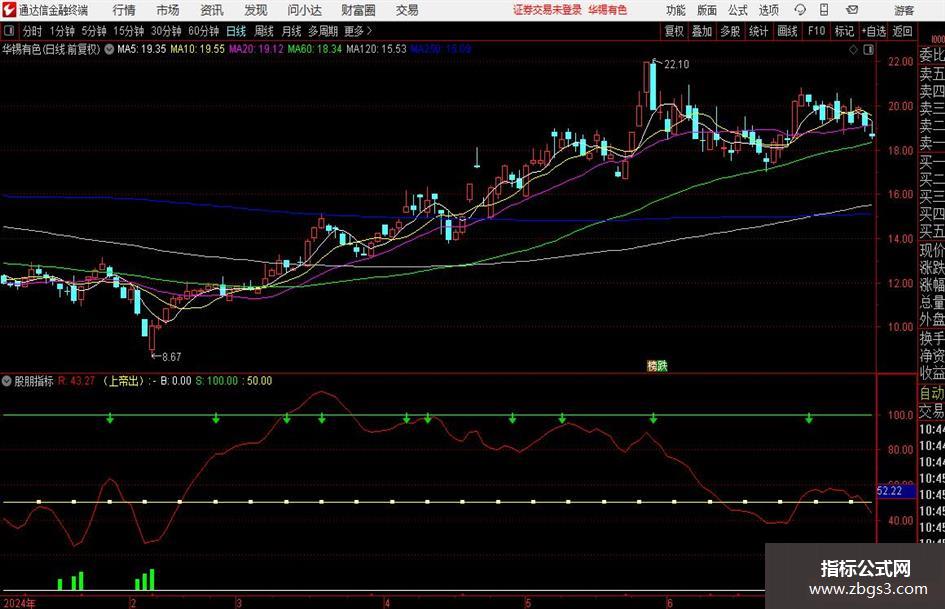Click the 画线 drawing toolbar button
This screenshot has width=945, height=609.
click(787, 31)
